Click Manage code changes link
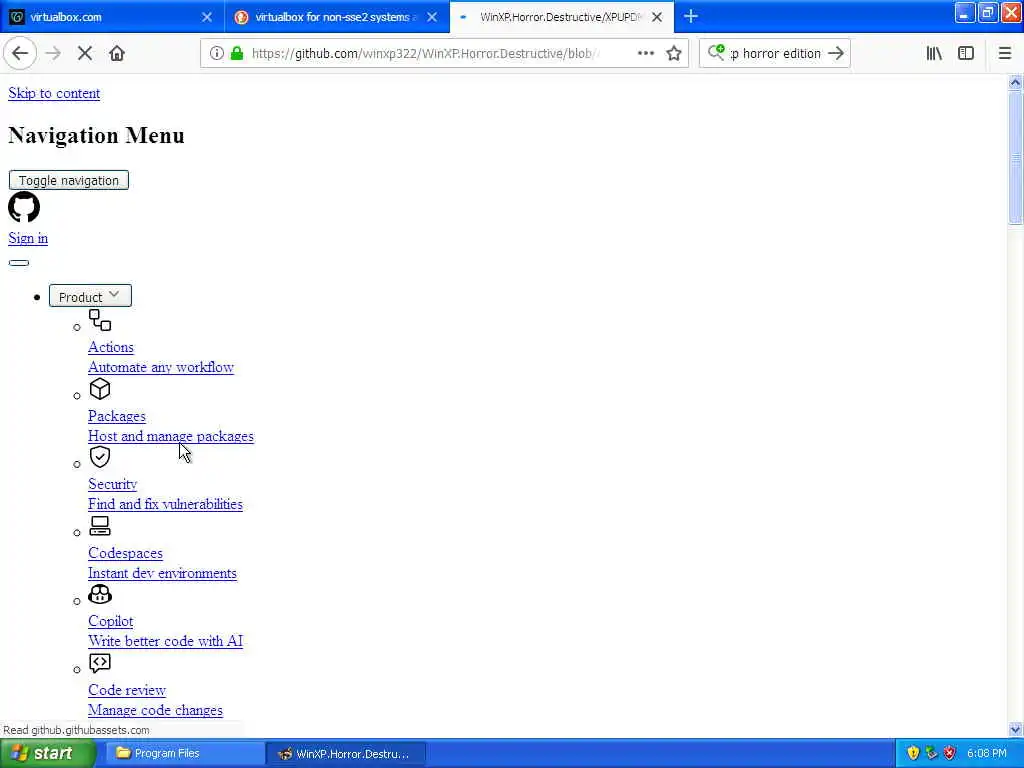The image size is (1024, 768). point(155,711)
